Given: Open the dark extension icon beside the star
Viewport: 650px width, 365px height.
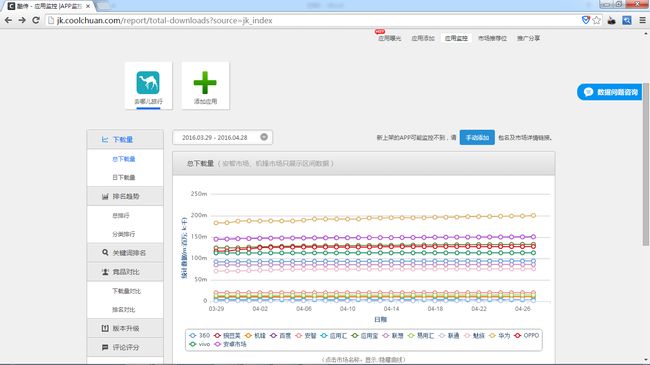Looking at the screenshot, I should (611, 20).
